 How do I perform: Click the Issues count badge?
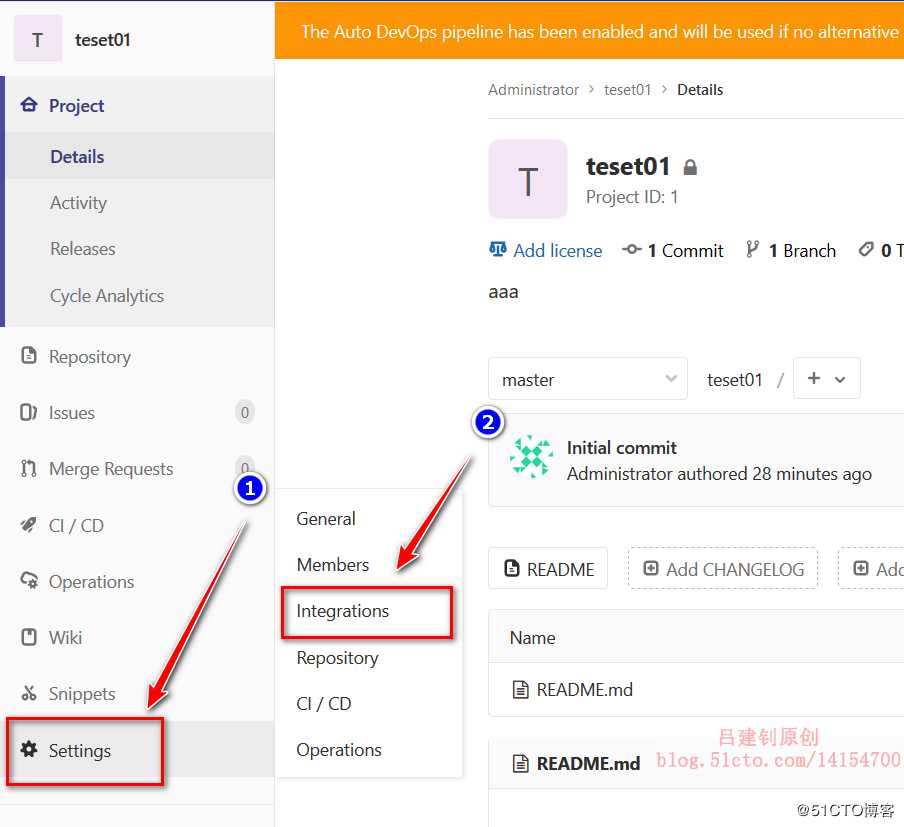point(244,412)
